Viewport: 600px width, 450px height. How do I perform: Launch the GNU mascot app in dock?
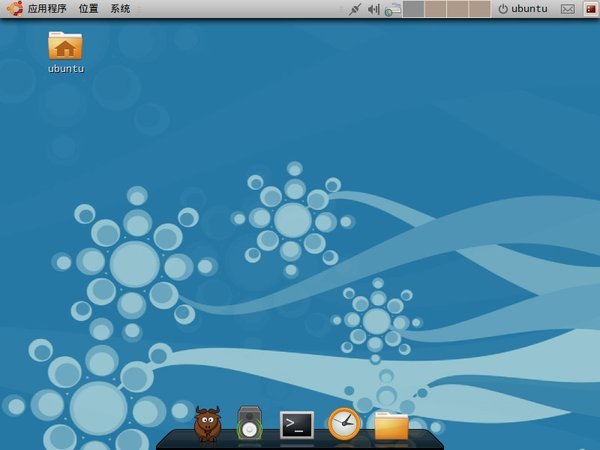click(x=207, y=424)
